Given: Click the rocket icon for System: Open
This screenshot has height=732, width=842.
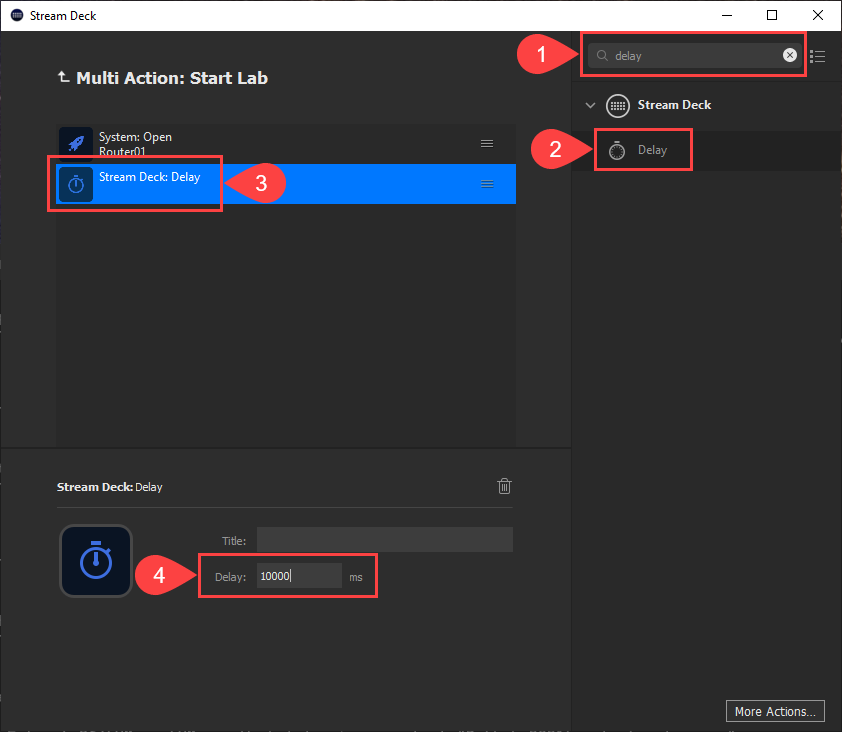Looking at the screenshot, I should click(76, 144).
